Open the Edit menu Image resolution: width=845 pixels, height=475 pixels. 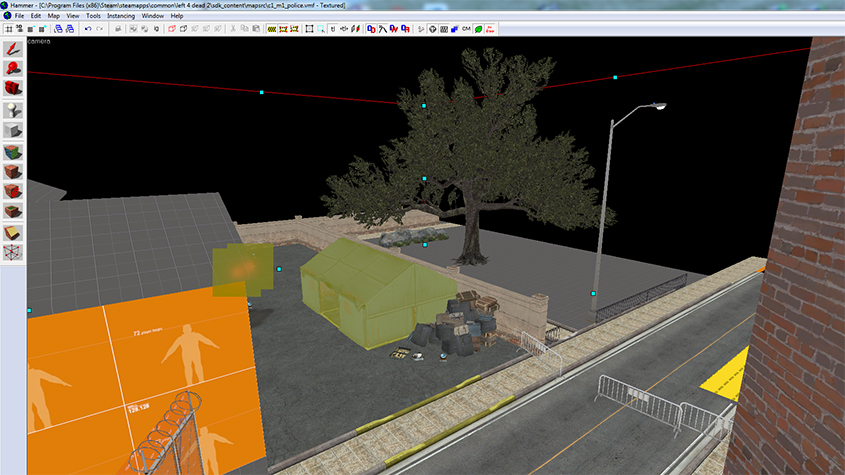[36, 16]
